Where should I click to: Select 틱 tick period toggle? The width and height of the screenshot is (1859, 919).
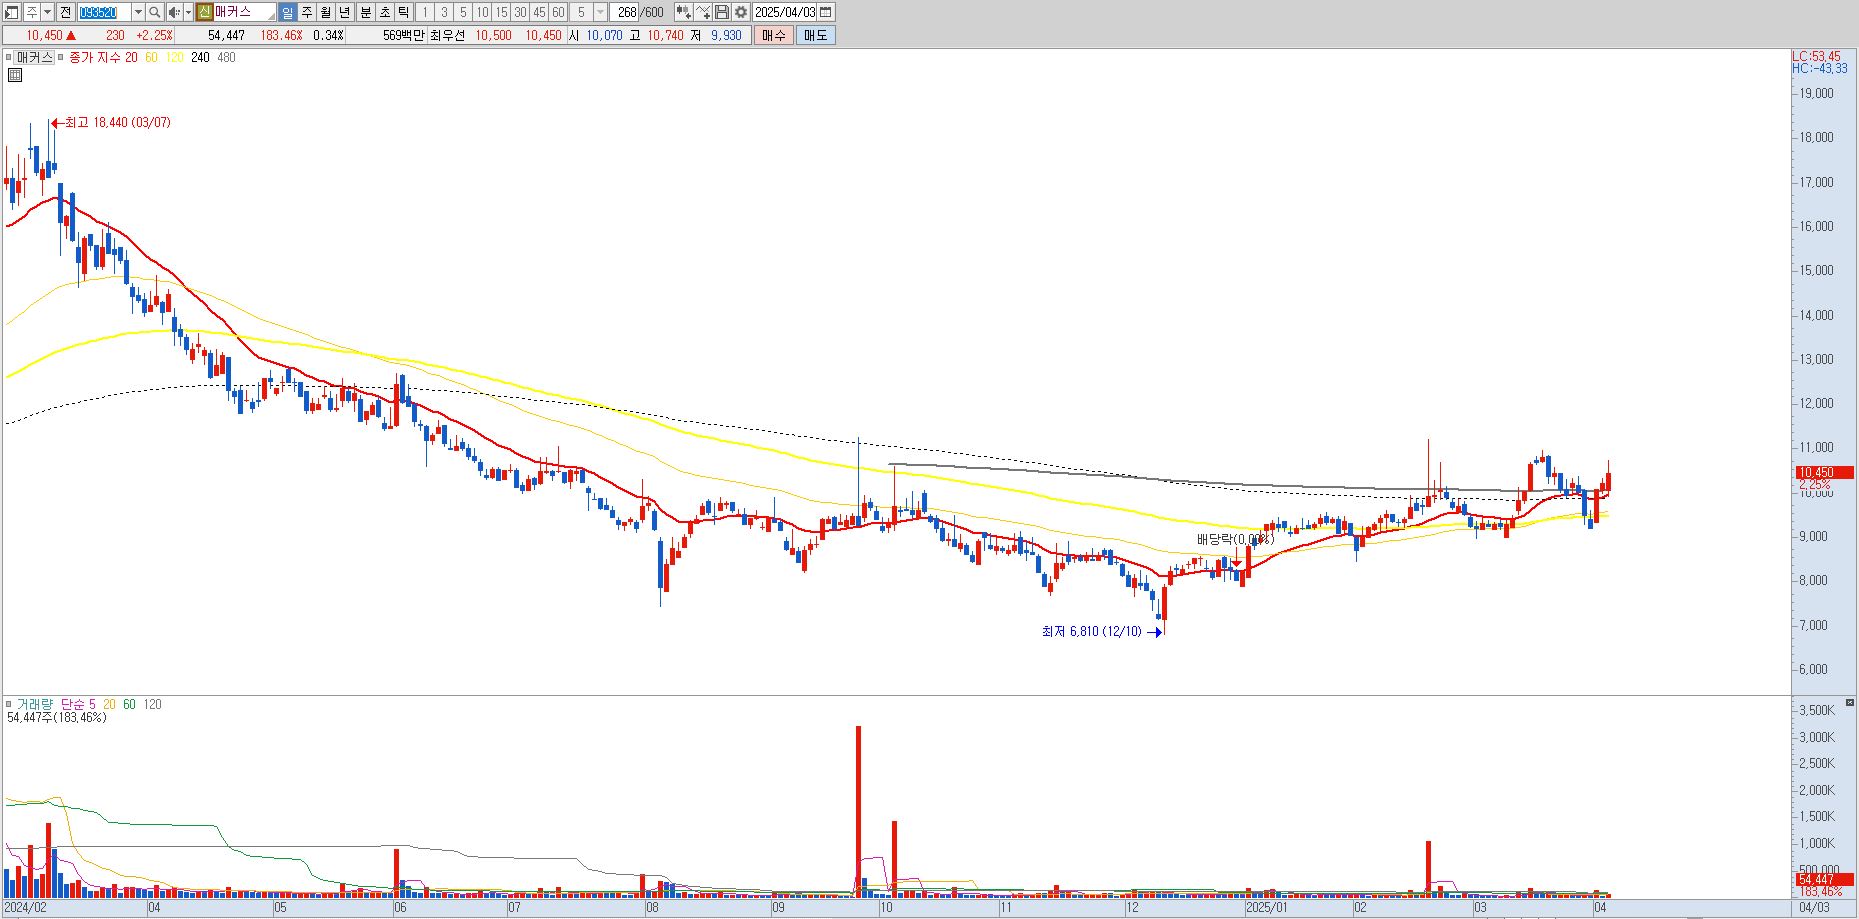pos(403,12)
